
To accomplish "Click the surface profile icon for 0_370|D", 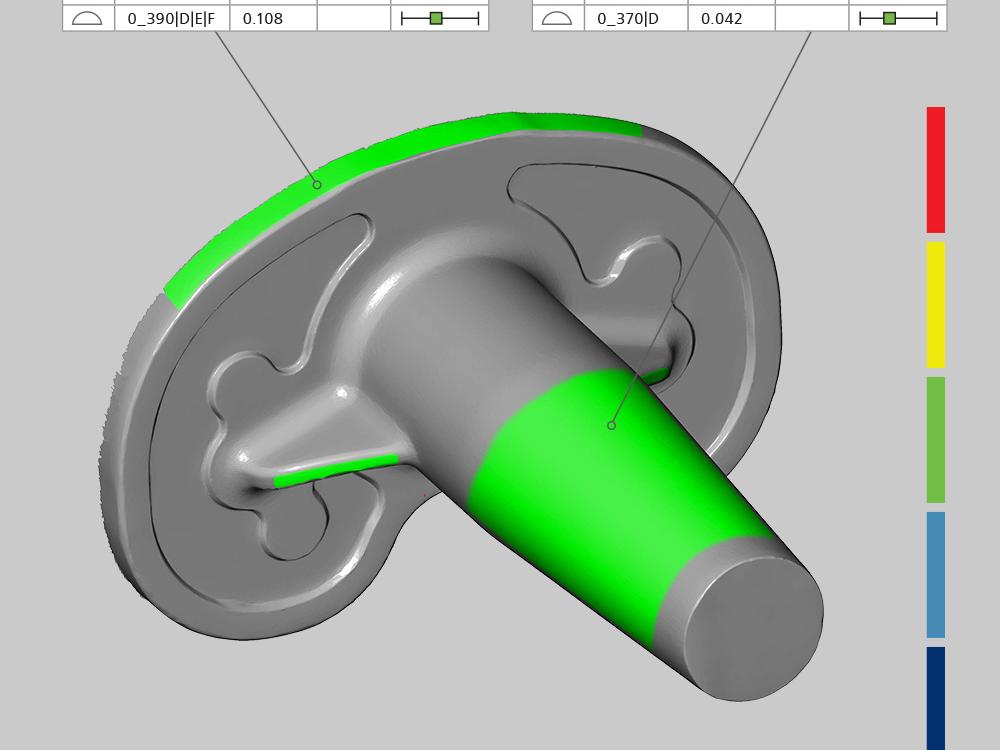I will point(557,18).
